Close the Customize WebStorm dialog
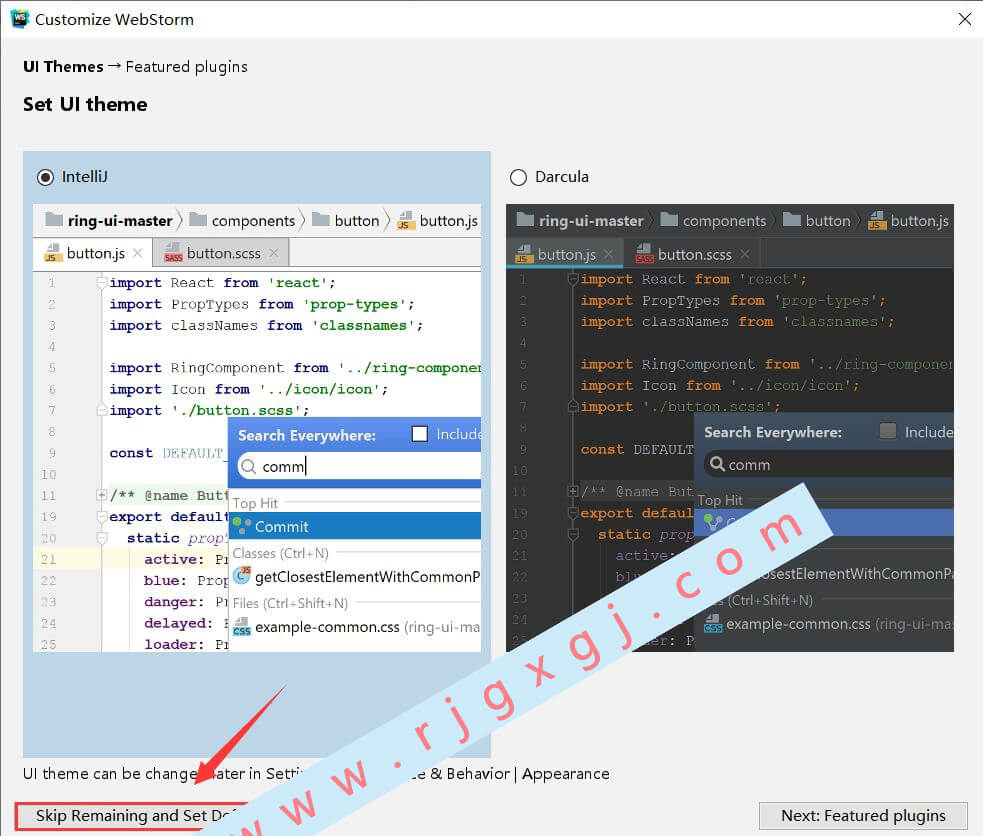This screenshot has width=983, height=836. tap(965, 19)
